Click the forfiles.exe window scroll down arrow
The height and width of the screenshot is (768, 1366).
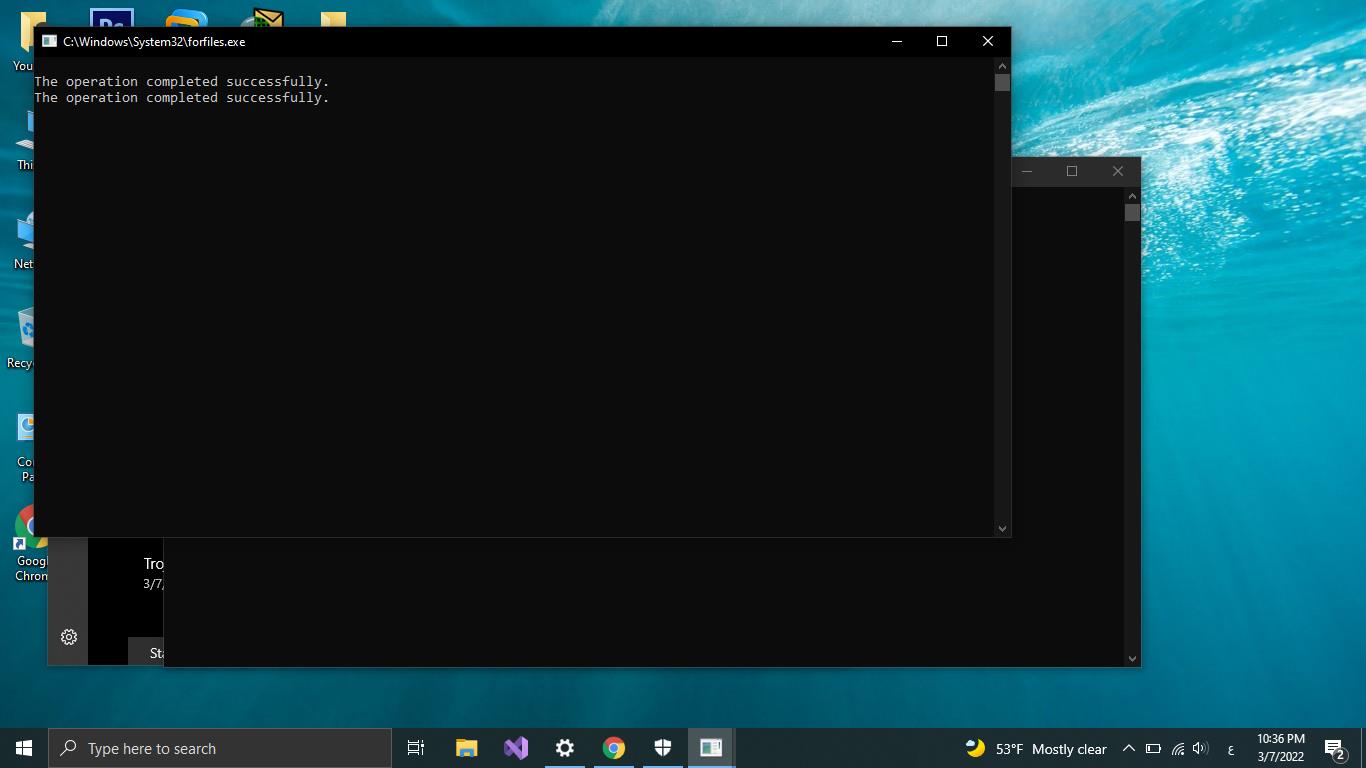[x=1002, y=529]
